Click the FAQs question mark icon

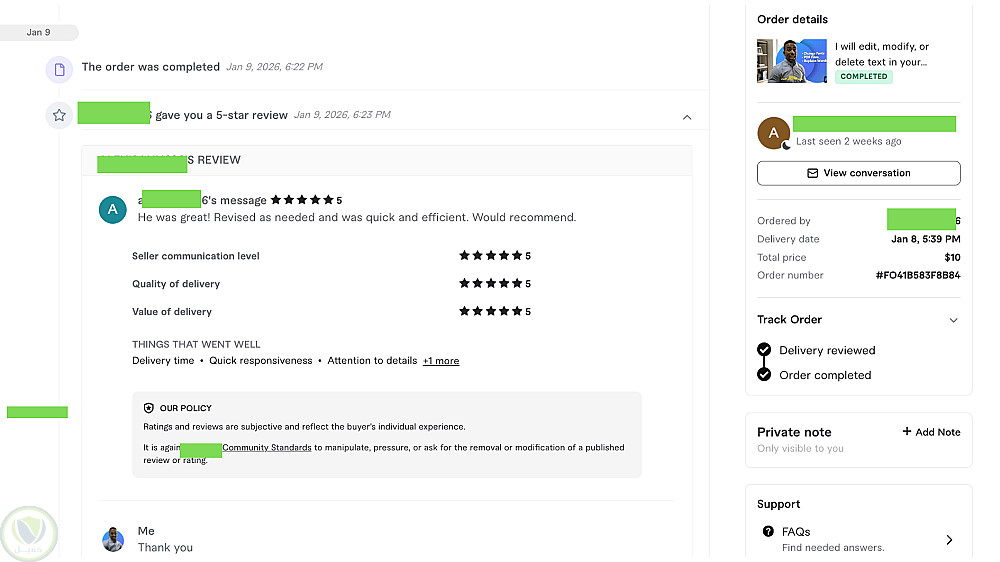click(768, 532)
